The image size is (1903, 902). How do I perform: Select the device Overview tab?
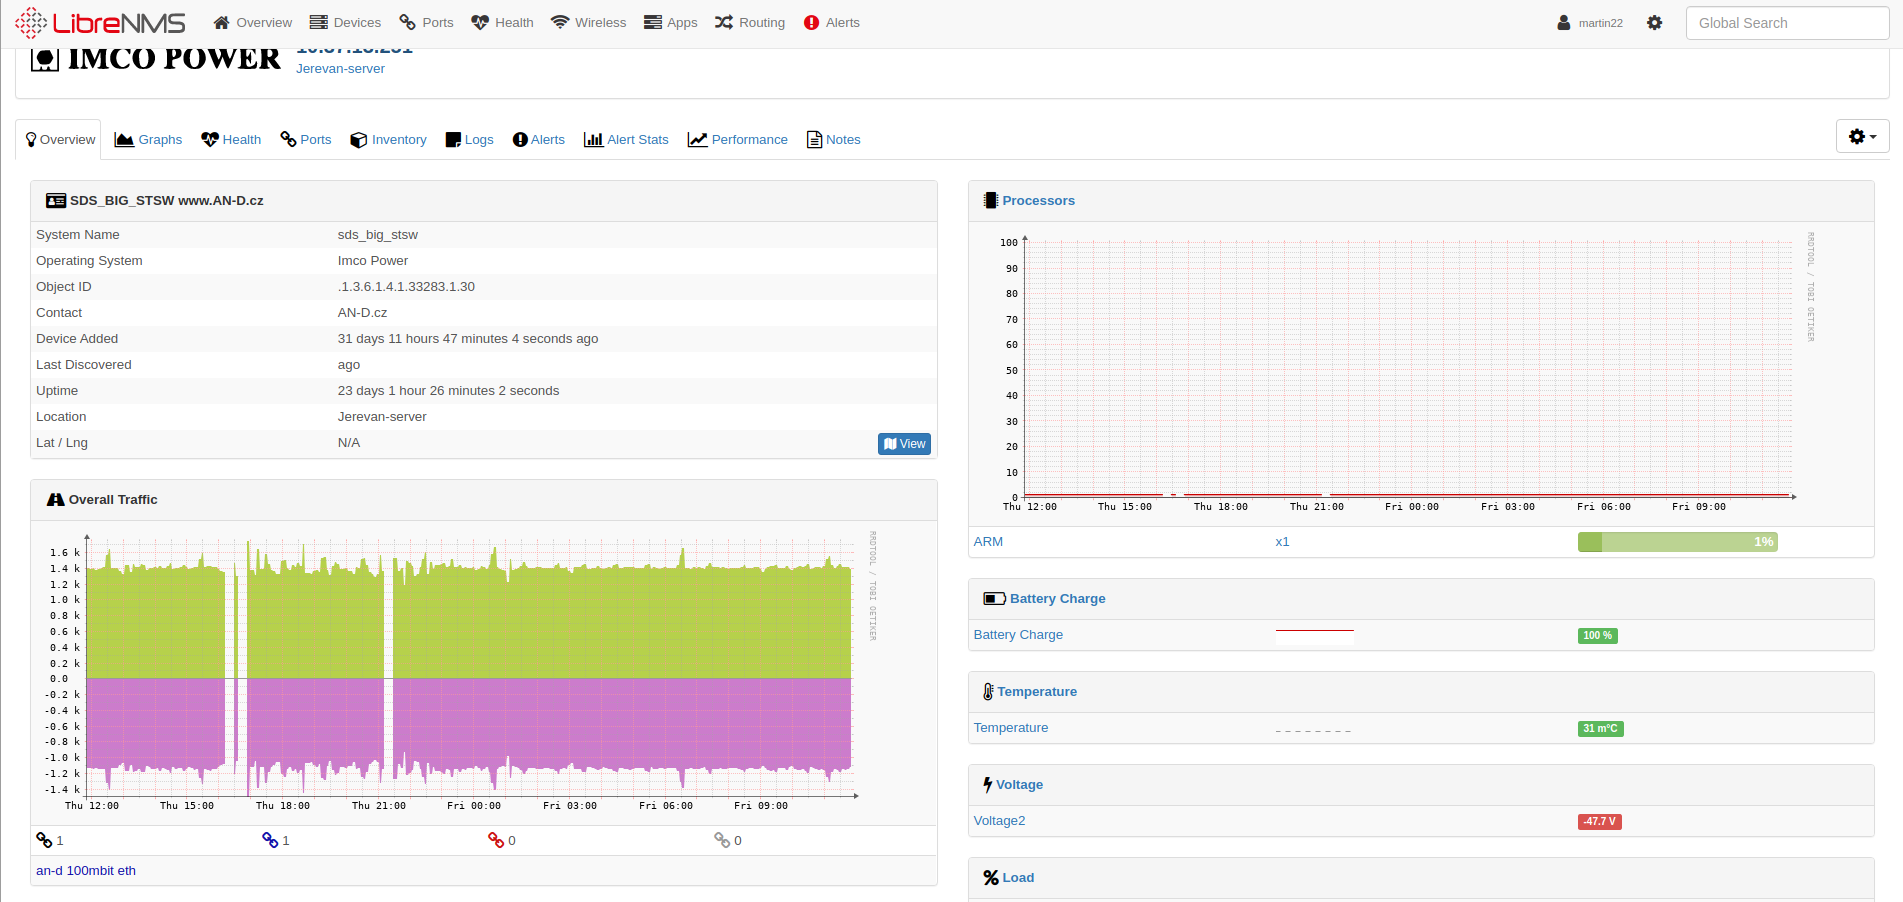pyautogui.click(x=59, y=140)
